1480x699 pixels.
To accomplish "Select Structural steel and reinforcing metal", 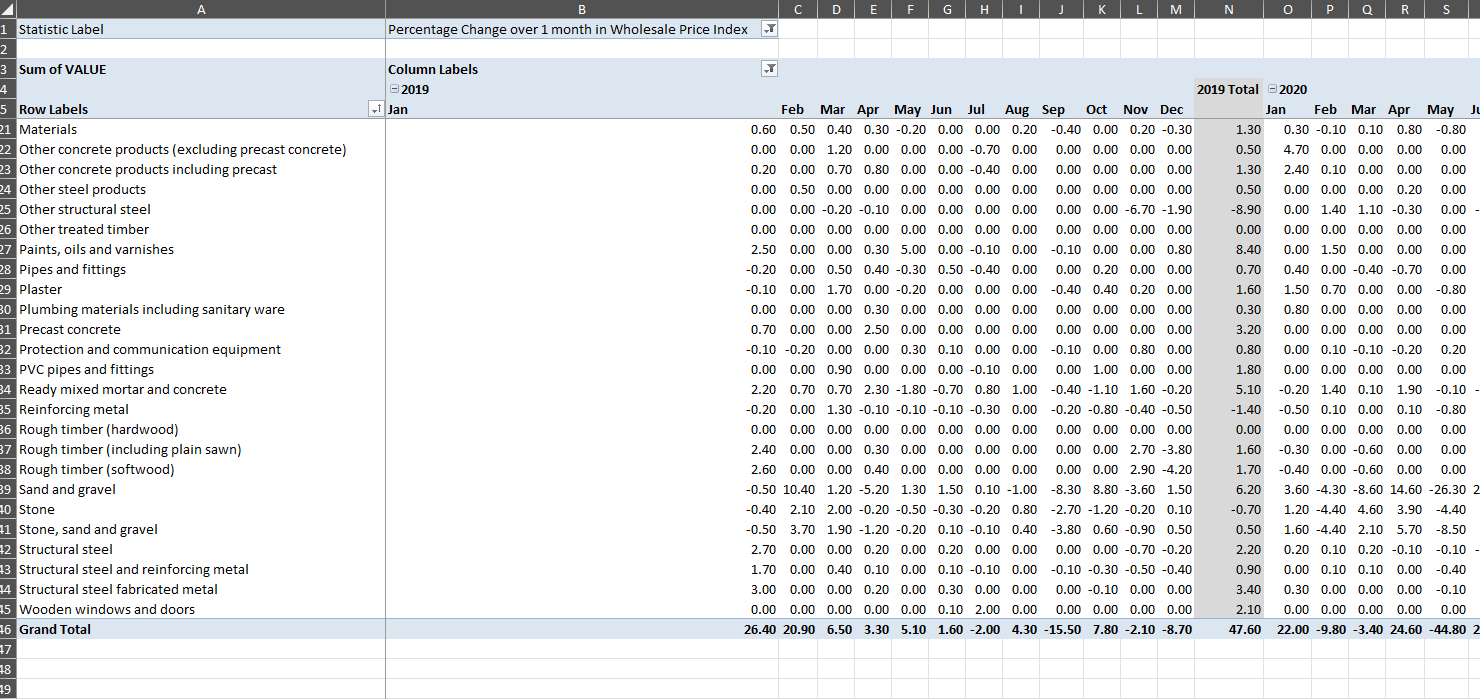I will coord(134,569).
